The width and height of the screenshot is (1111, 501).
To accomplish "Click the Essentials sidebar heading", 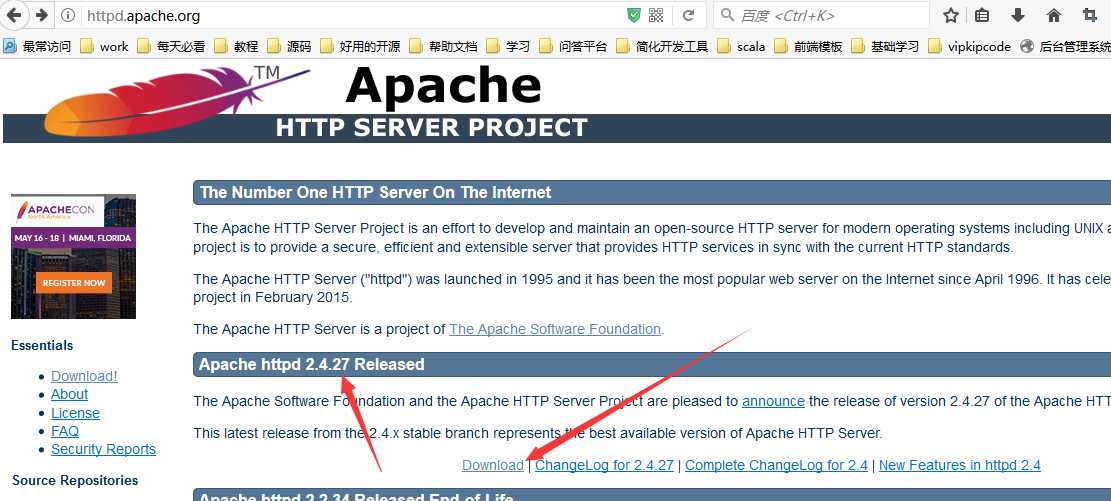I will 43,346.
